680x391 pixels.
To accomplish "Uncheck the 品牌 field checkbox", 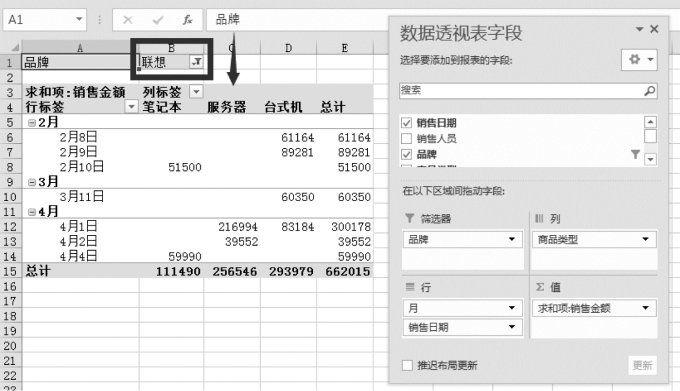I will click(x=406, y=154).
